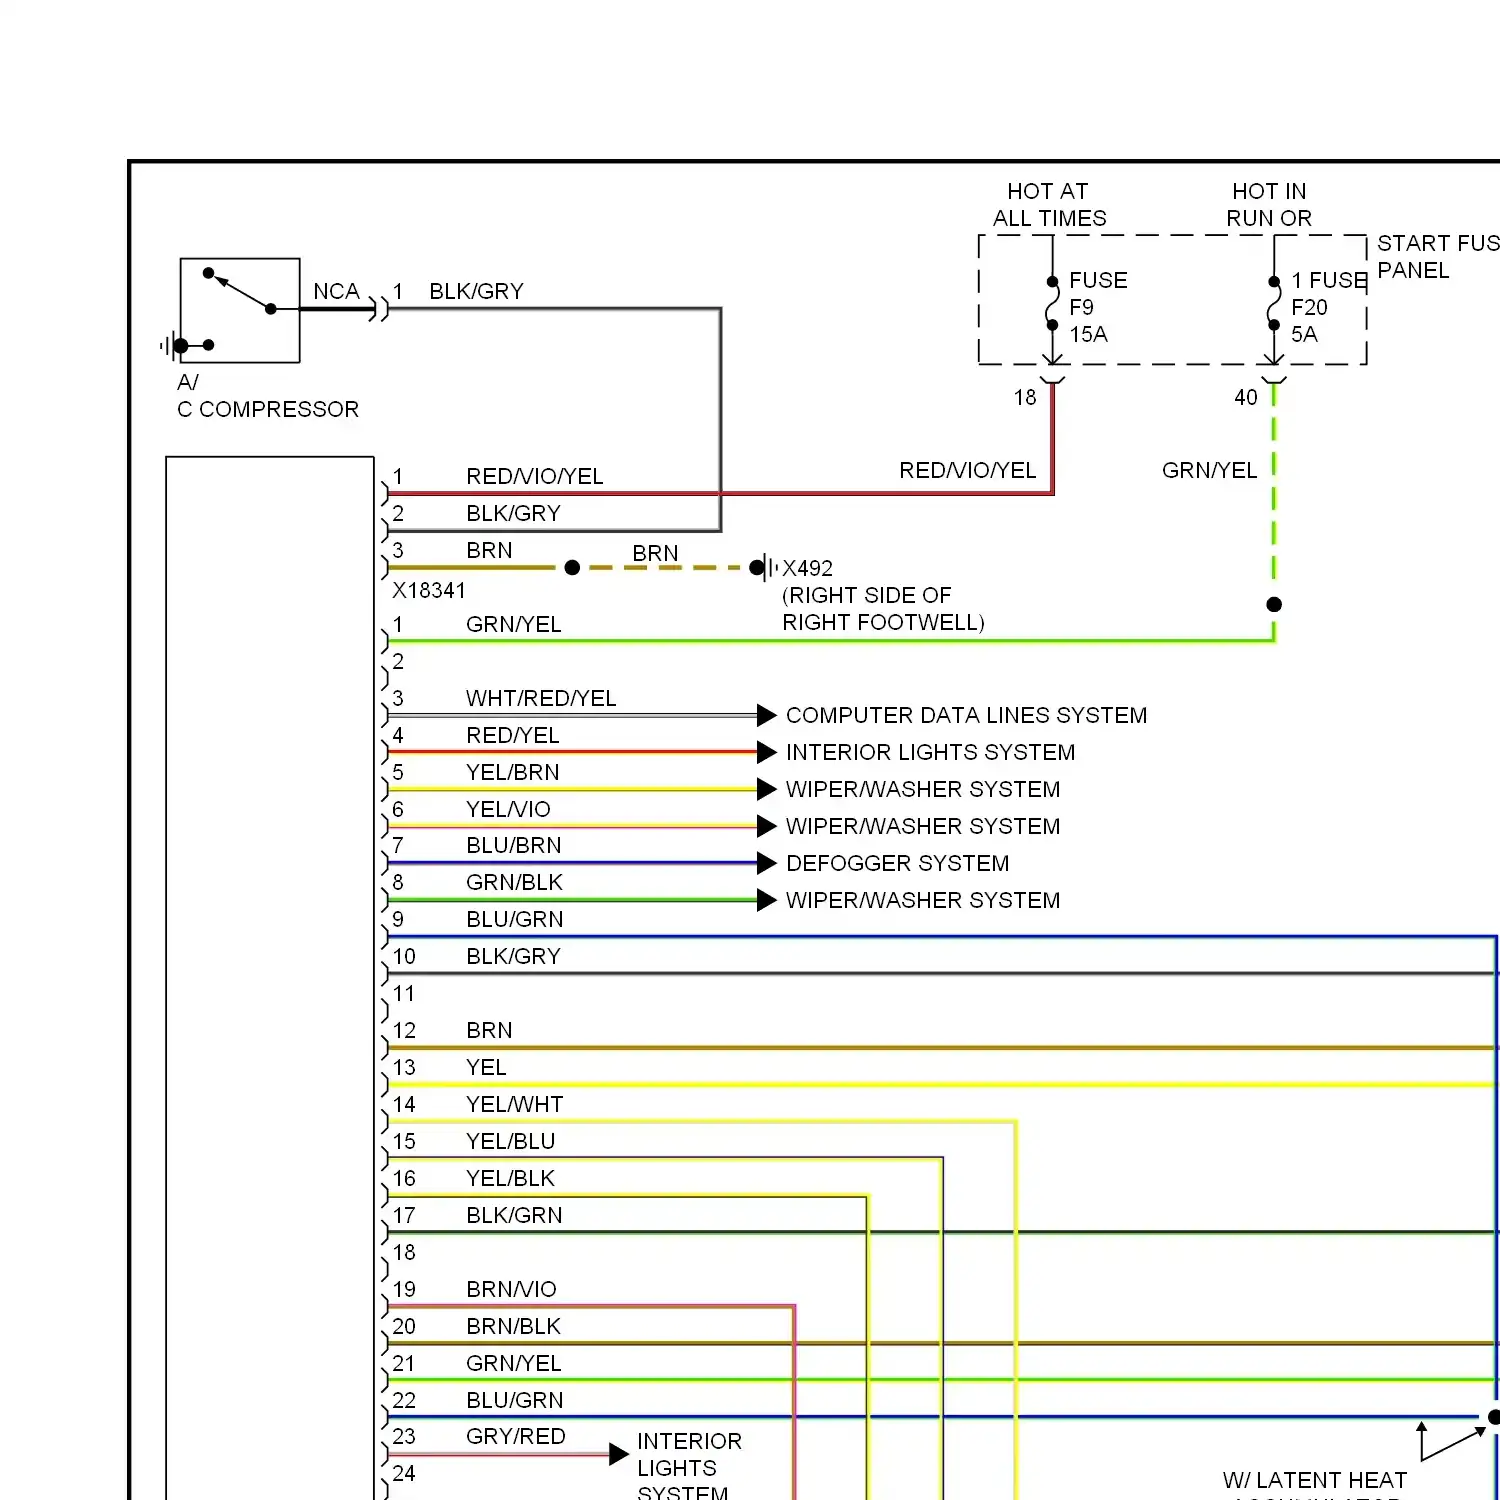1500x1500 pixels.
Task: Click the BLK/GRN wire label at pin 17
Action: pos(514,1215)
